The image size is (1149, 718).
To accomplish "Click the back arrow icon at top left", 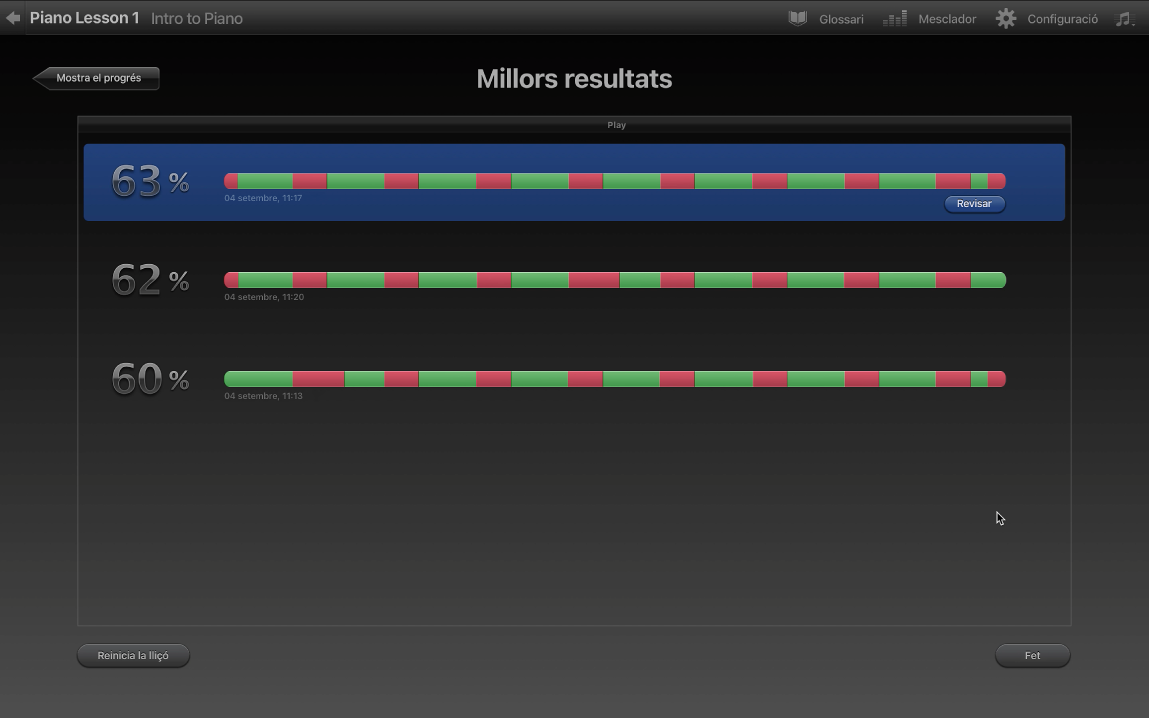I will (x=12, y=18).
